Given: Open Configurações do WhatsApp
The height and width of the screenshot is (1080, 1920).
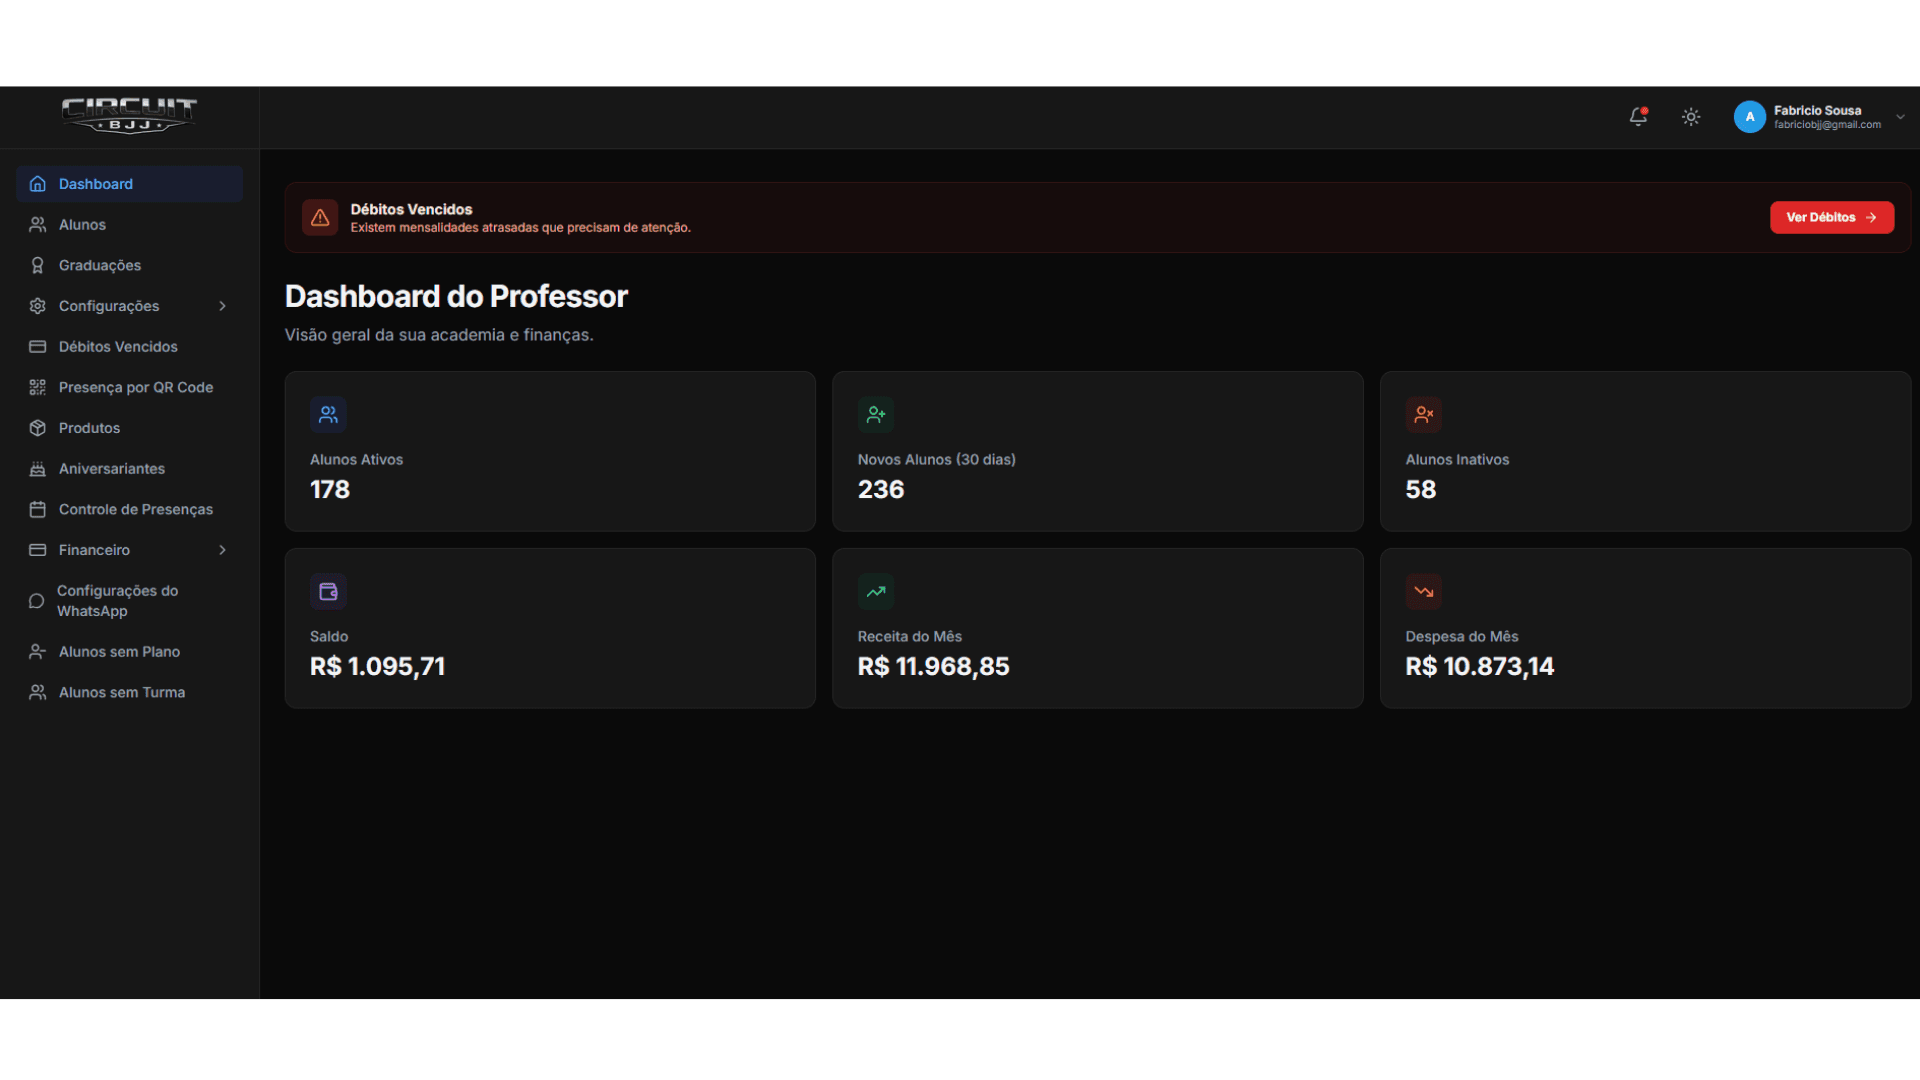Looking at the screenshot, I should [x=118, y=600].
